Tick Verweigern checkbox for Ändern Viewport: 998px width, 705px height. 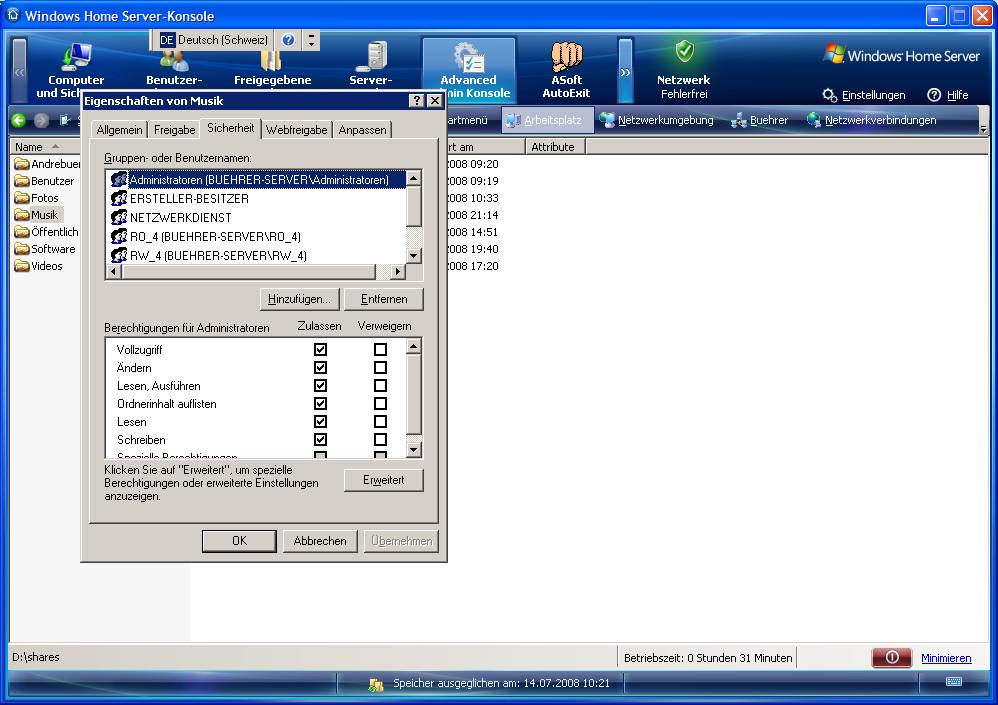point(381,368)
